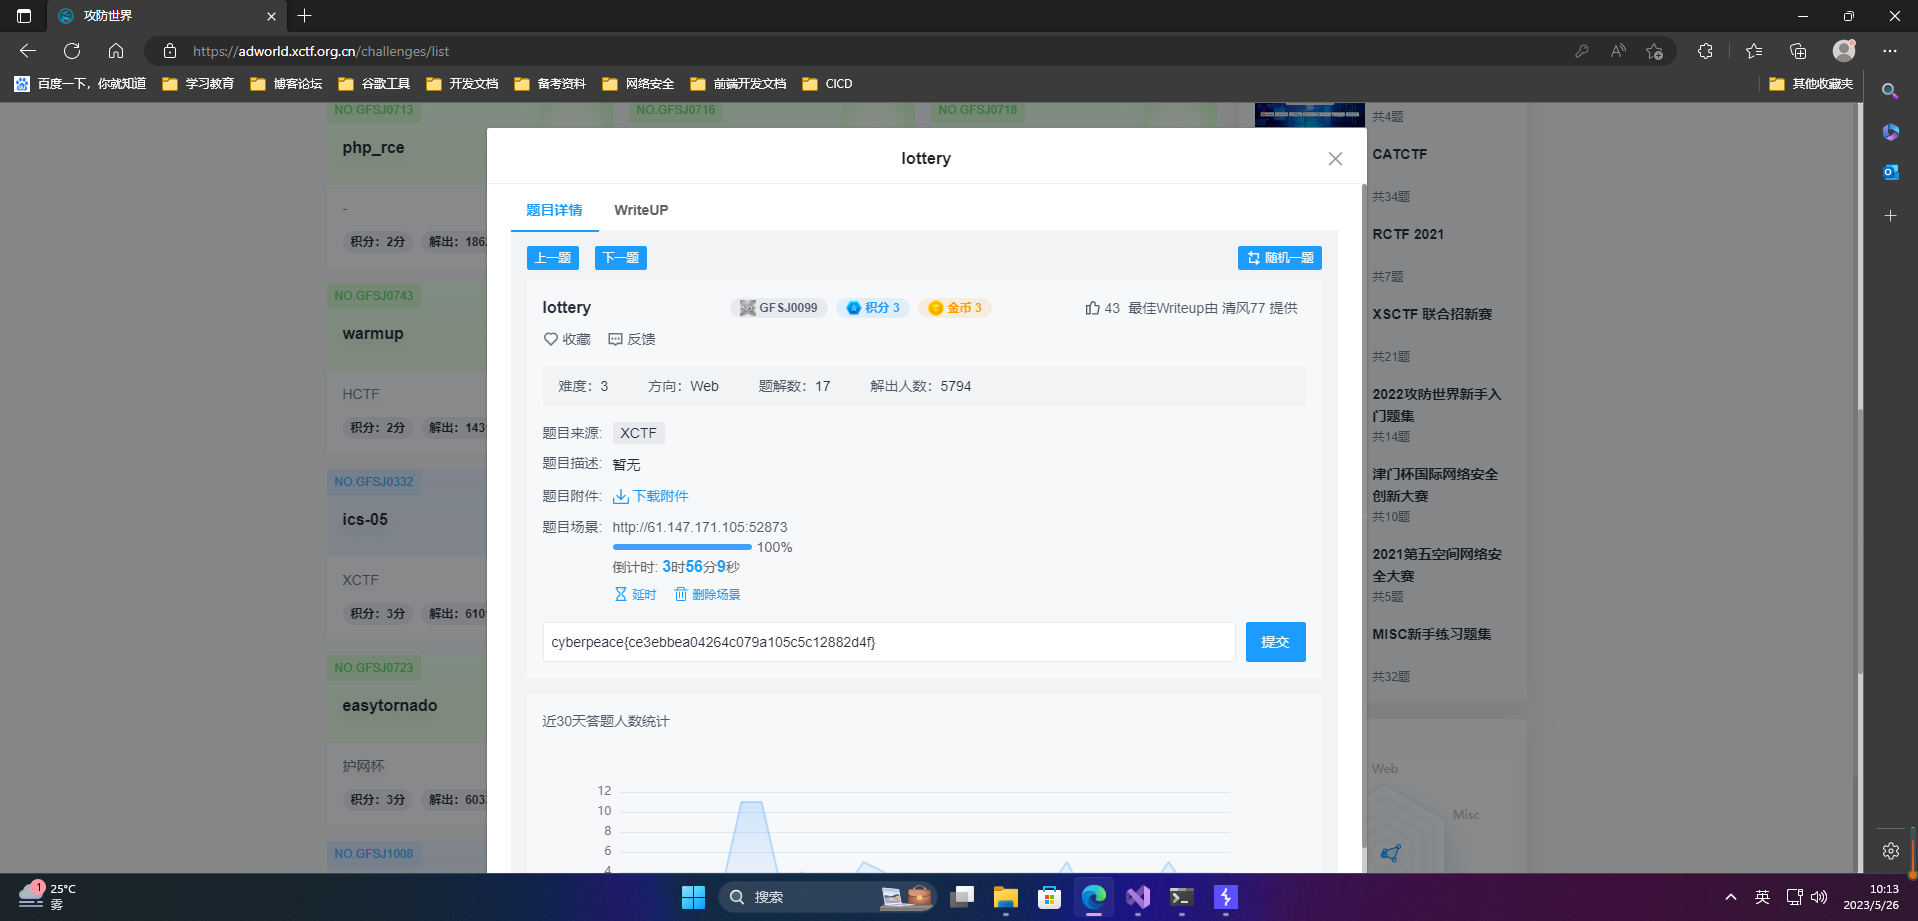This screenshot has width=1918, height=921.
Task: Click the 积分 3 score badge
Action: coord(873,308)
